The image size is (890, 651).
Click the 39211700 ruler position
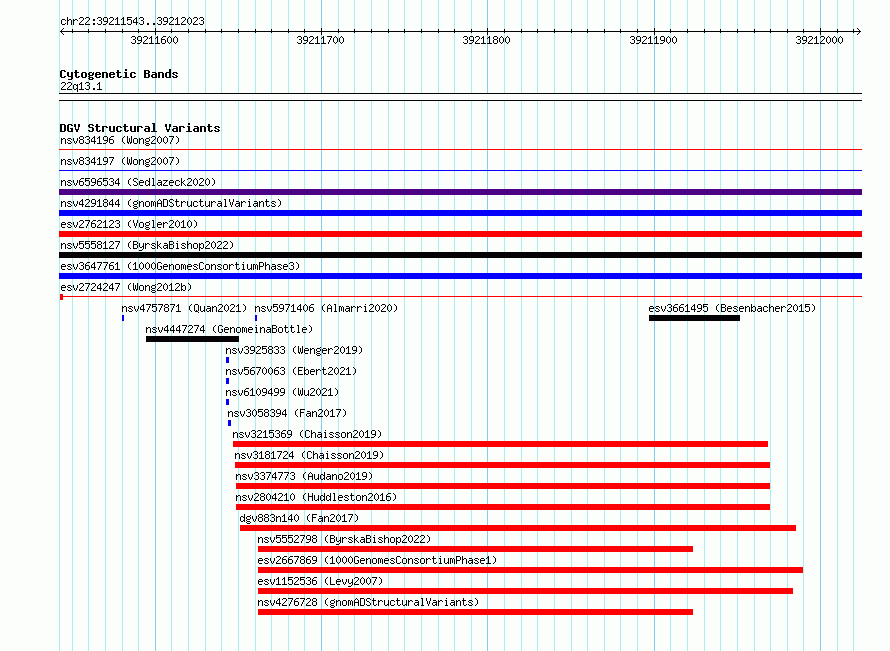(x=321, y=40)
